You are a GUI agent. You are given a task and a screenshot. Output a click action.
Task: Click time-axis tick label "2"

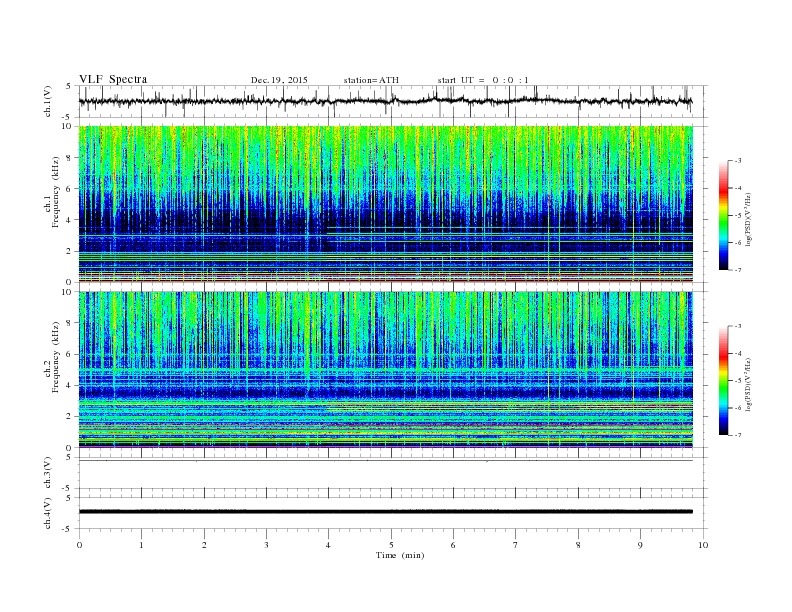point(204,545)
